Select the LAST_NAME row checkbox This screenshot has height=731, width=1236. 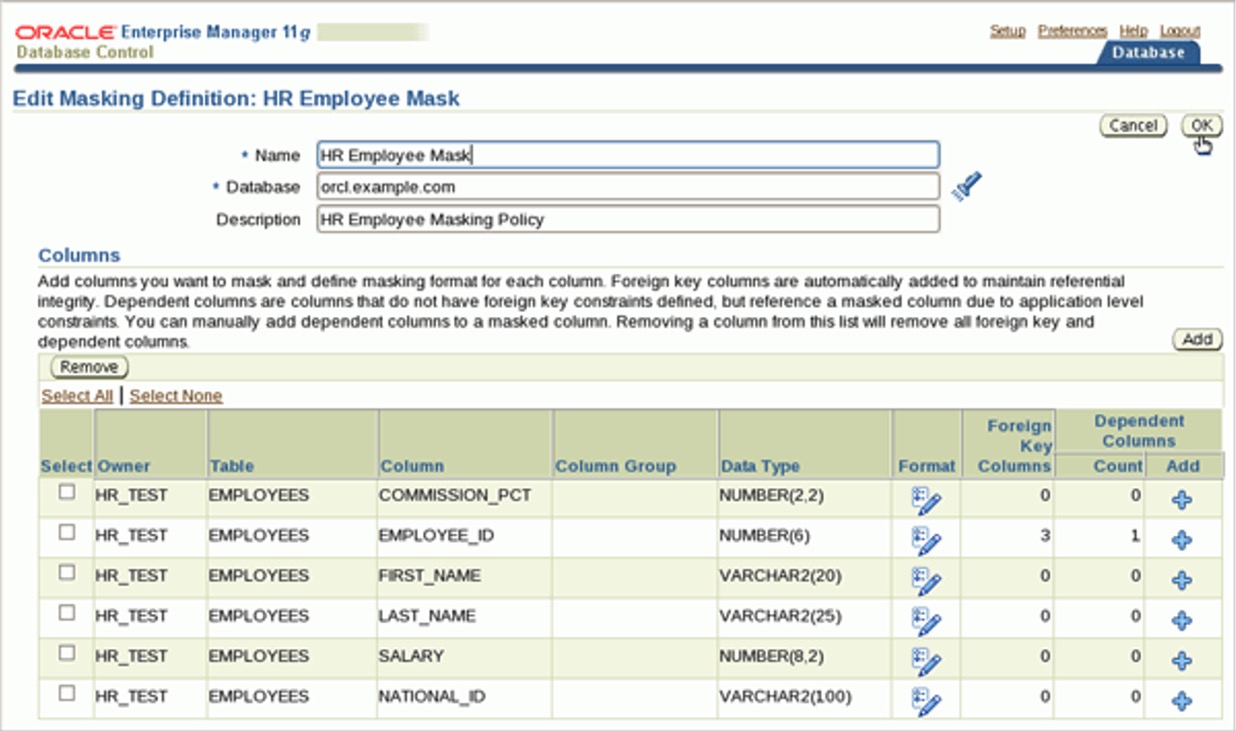67,612
